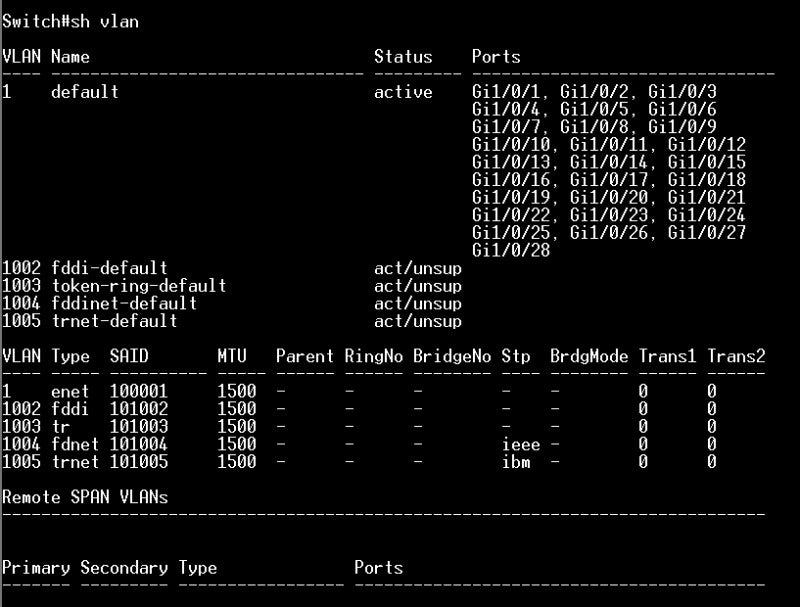
Task: Select VLAN name 'fddinet-default'
Action: click(124, 303)
